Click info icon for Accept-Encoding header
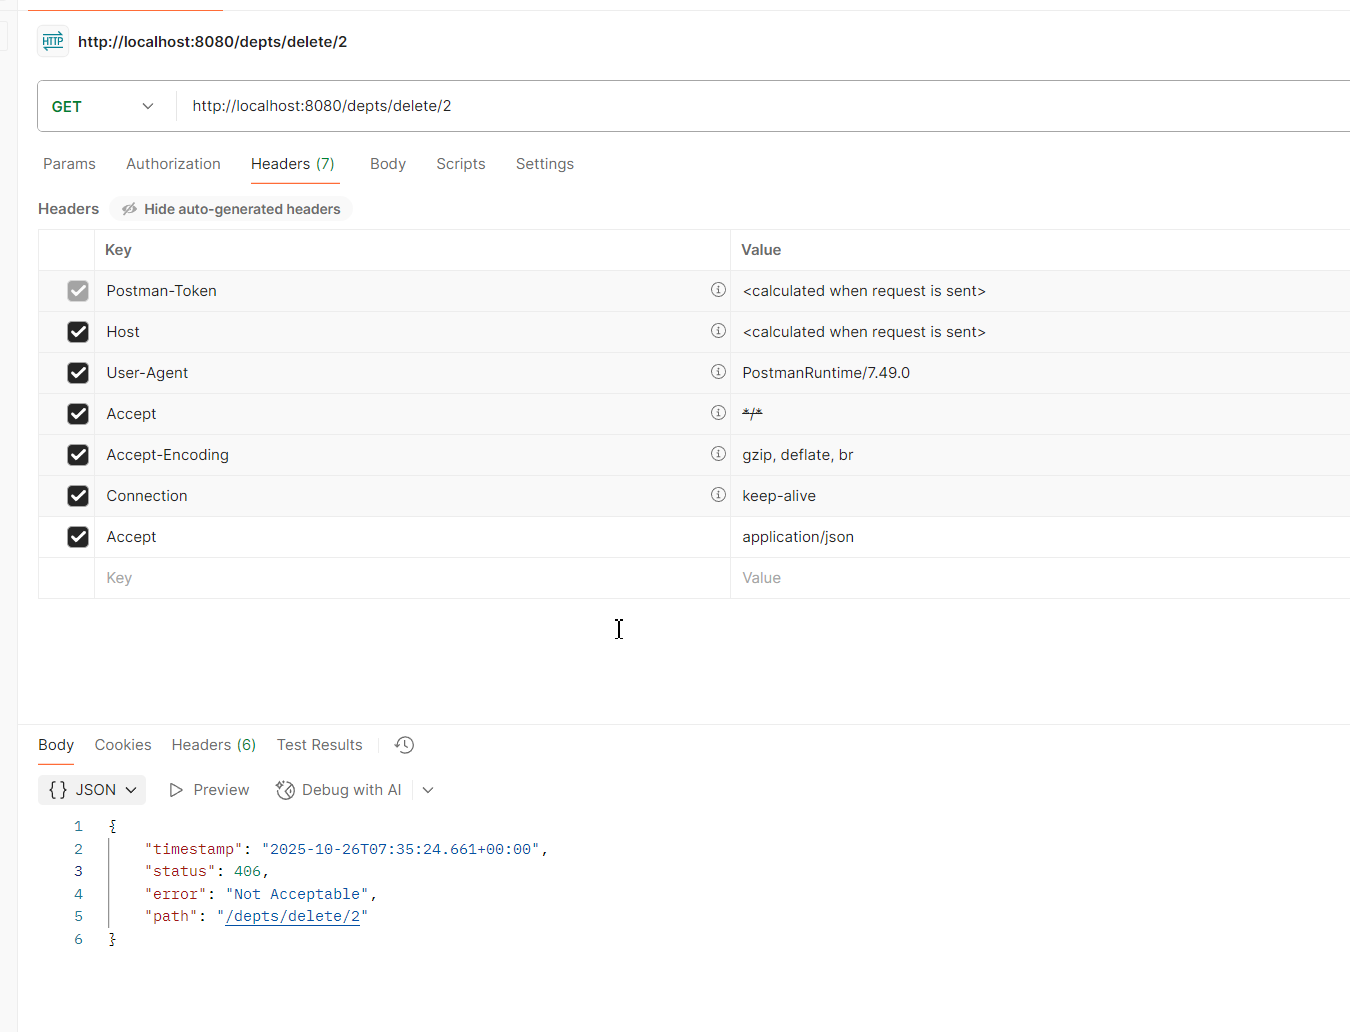Screen dimensions: 1350x1032 [x=718, y=454]
